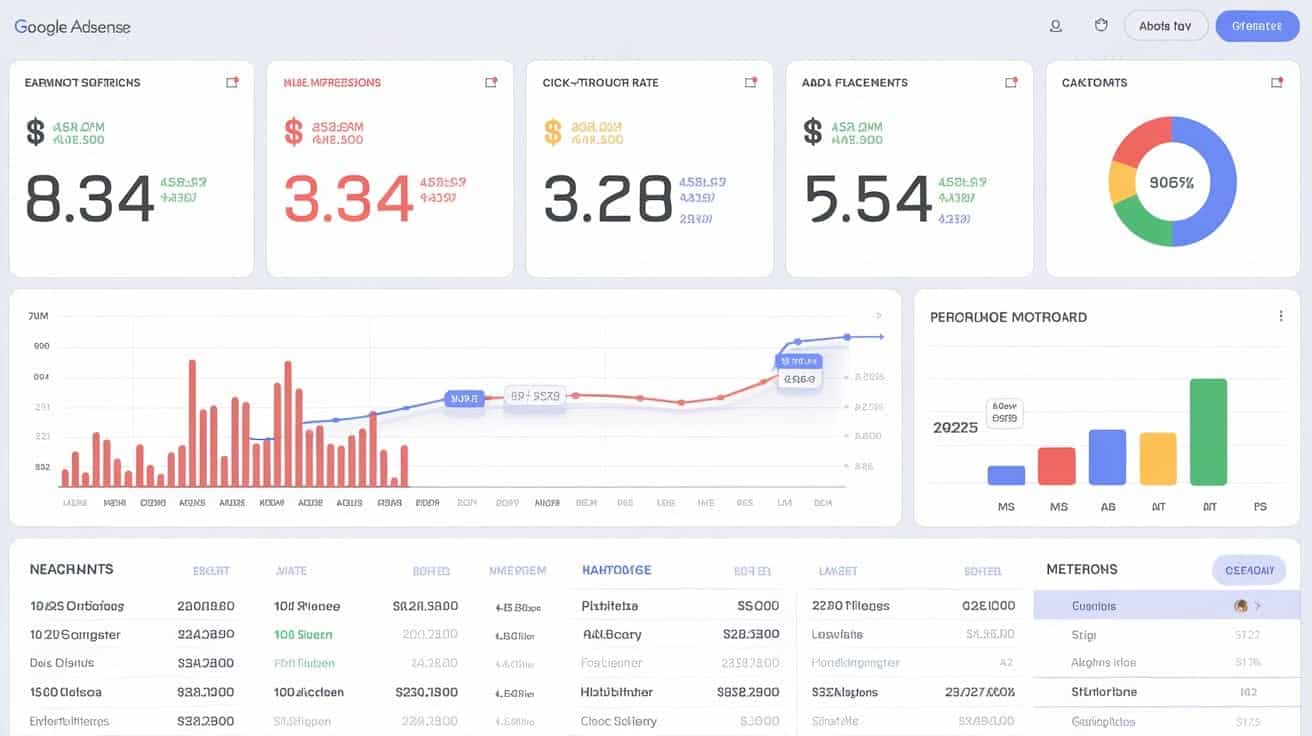Image resolution: width=1312 pixels, height=736 pixels.
Task: Click the yellow bar in bar chart
Action: tap(1158, 459)
